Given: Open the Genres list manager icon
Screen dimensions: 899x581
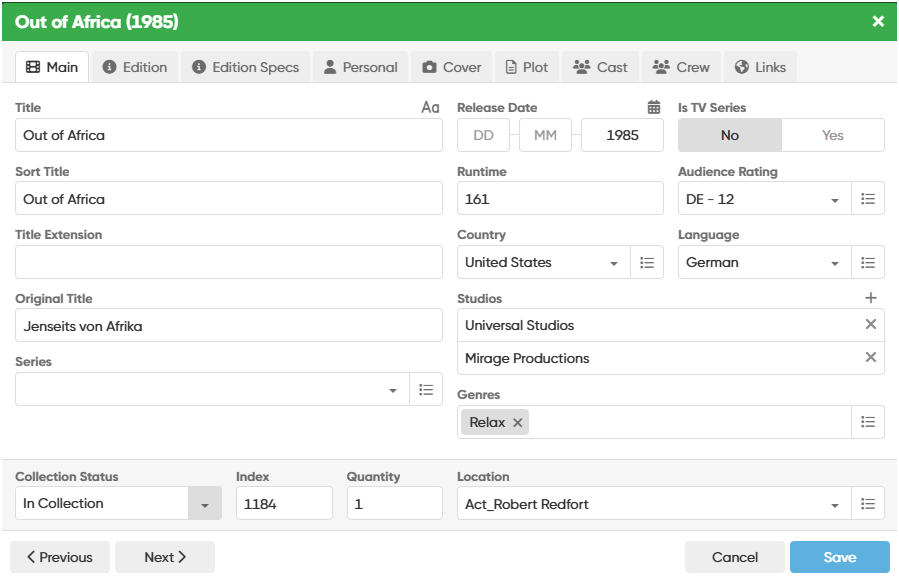Looking at the screenshot, I should tap(867, 422).
